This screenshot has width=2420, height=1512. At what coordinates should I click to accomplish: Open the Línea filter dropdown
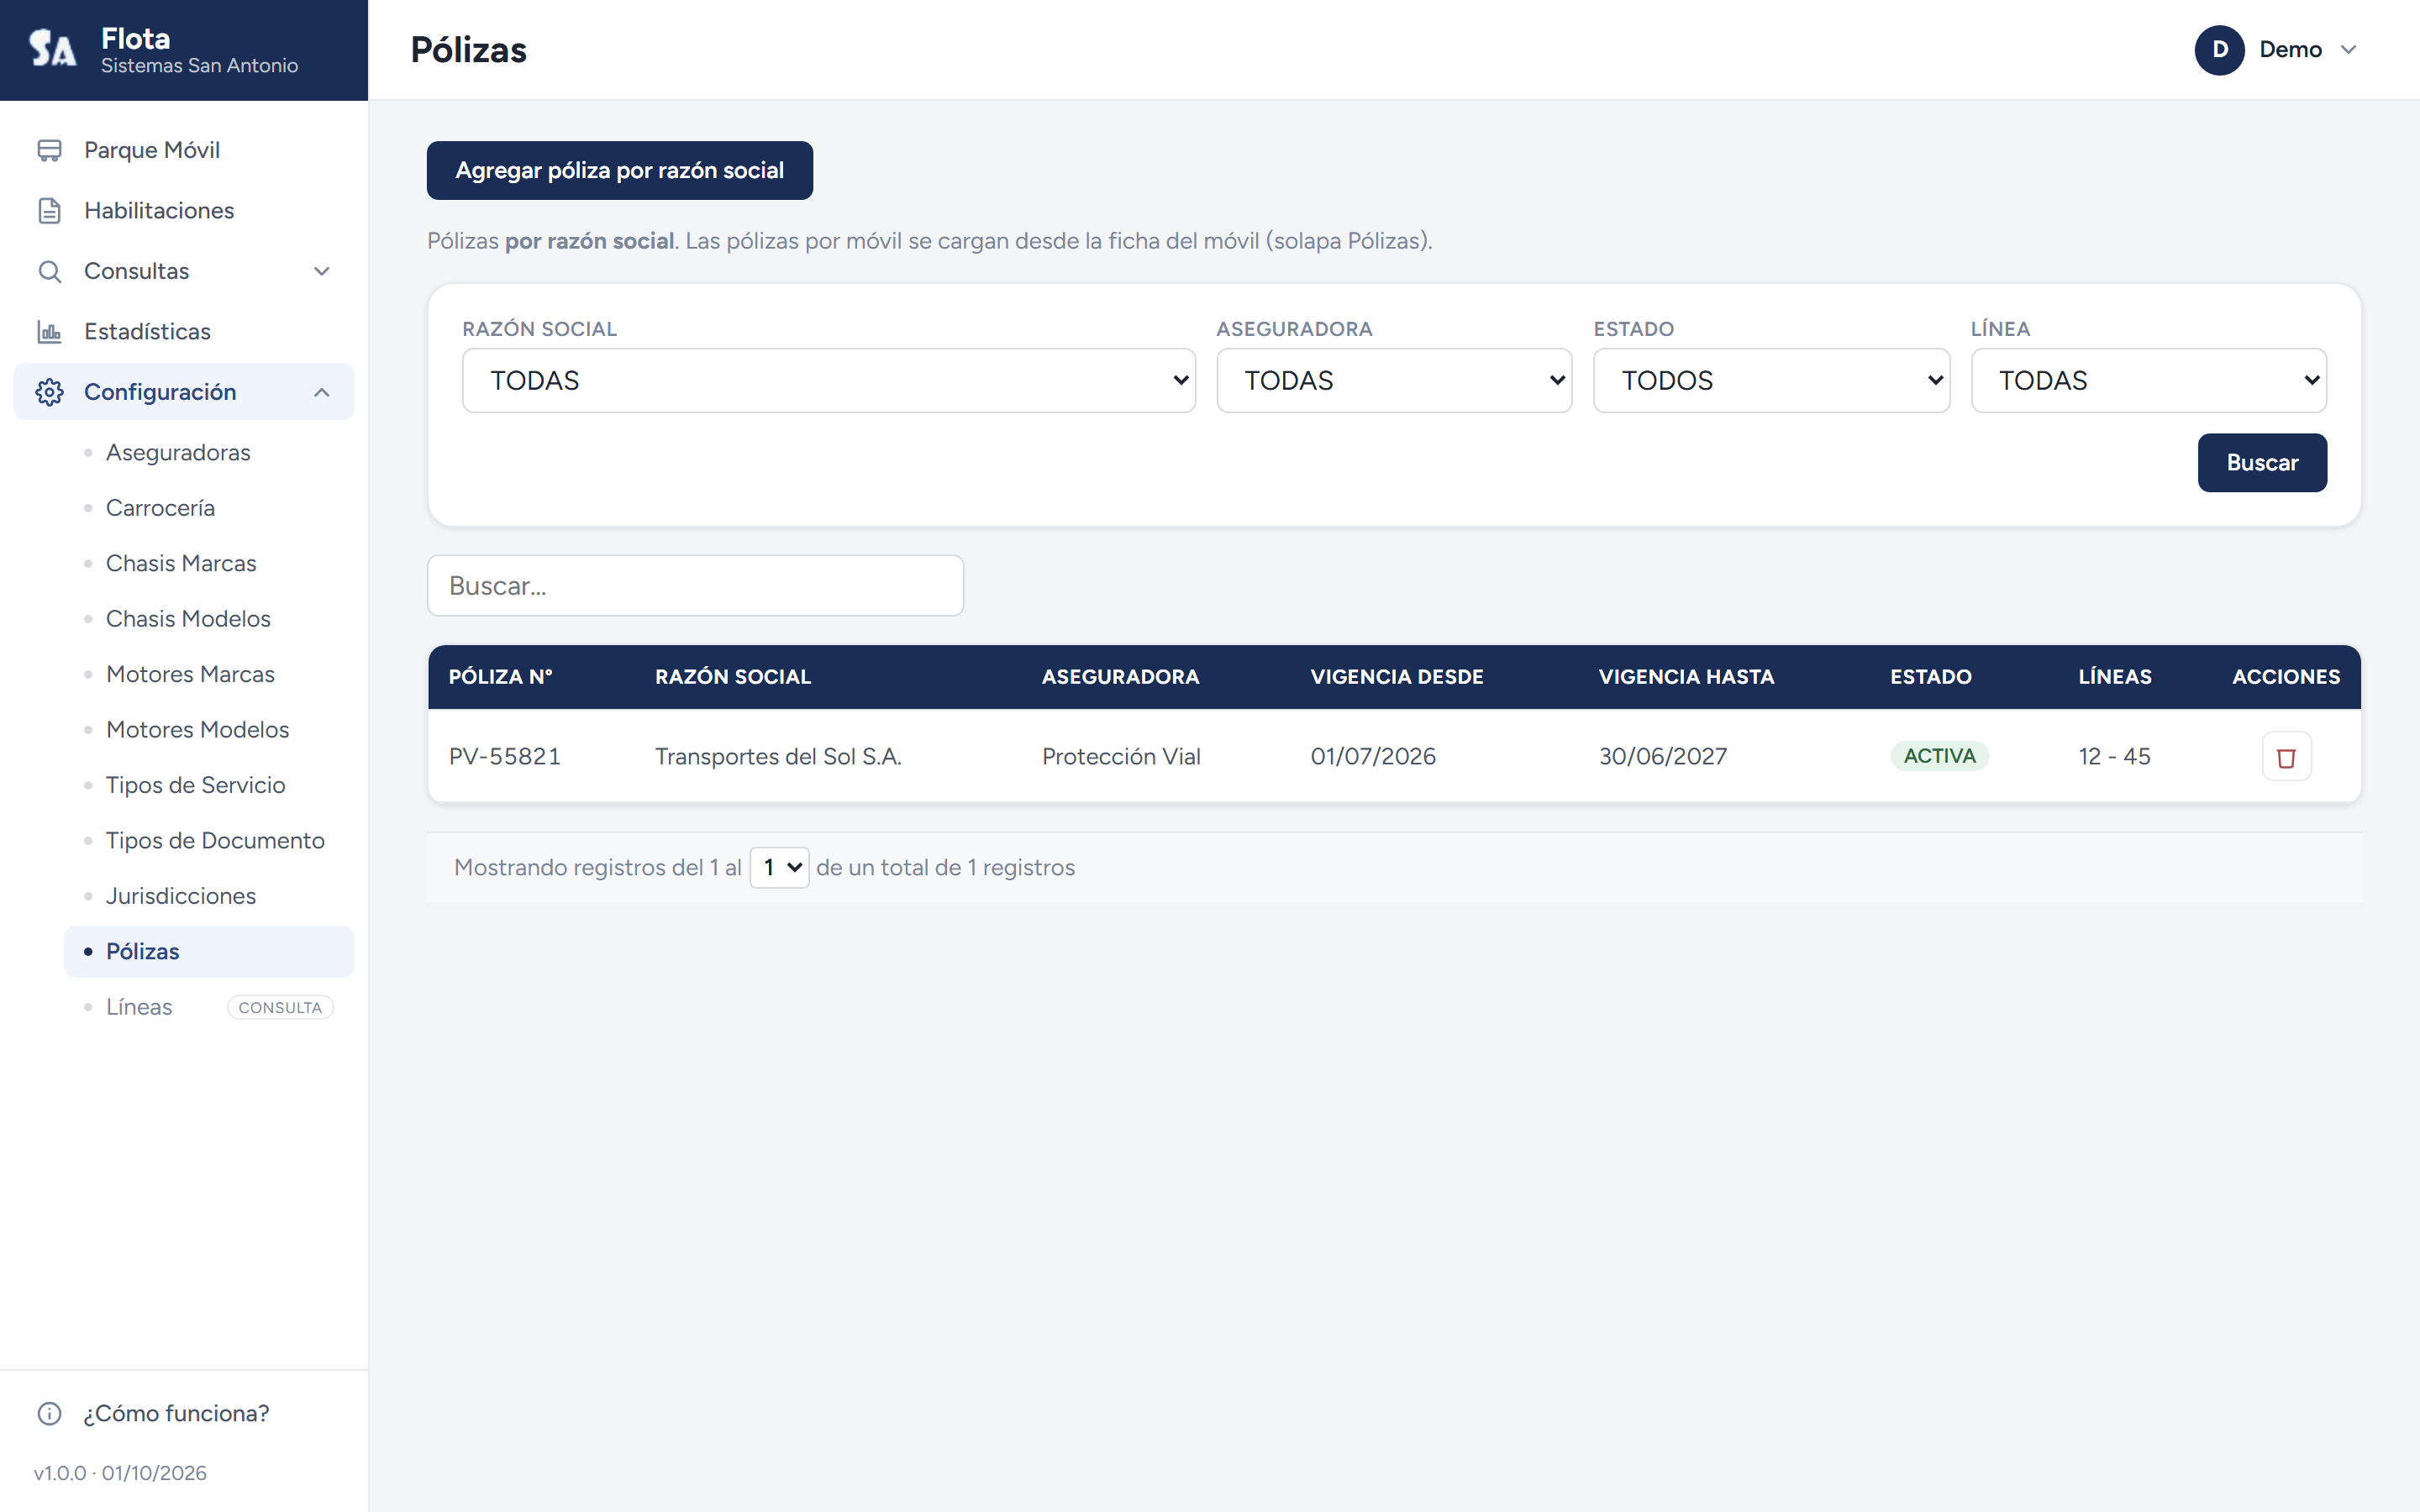2148,380
